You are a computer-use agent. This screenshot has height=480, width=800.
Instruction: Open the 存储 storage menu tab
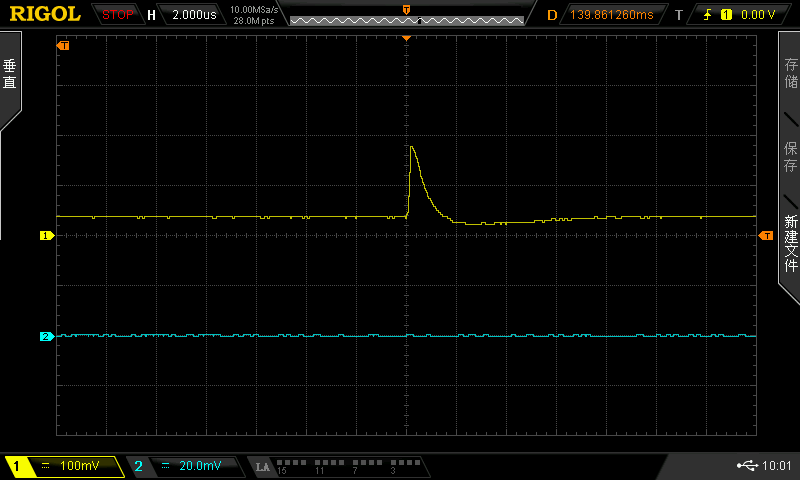(x=791, y=73)
